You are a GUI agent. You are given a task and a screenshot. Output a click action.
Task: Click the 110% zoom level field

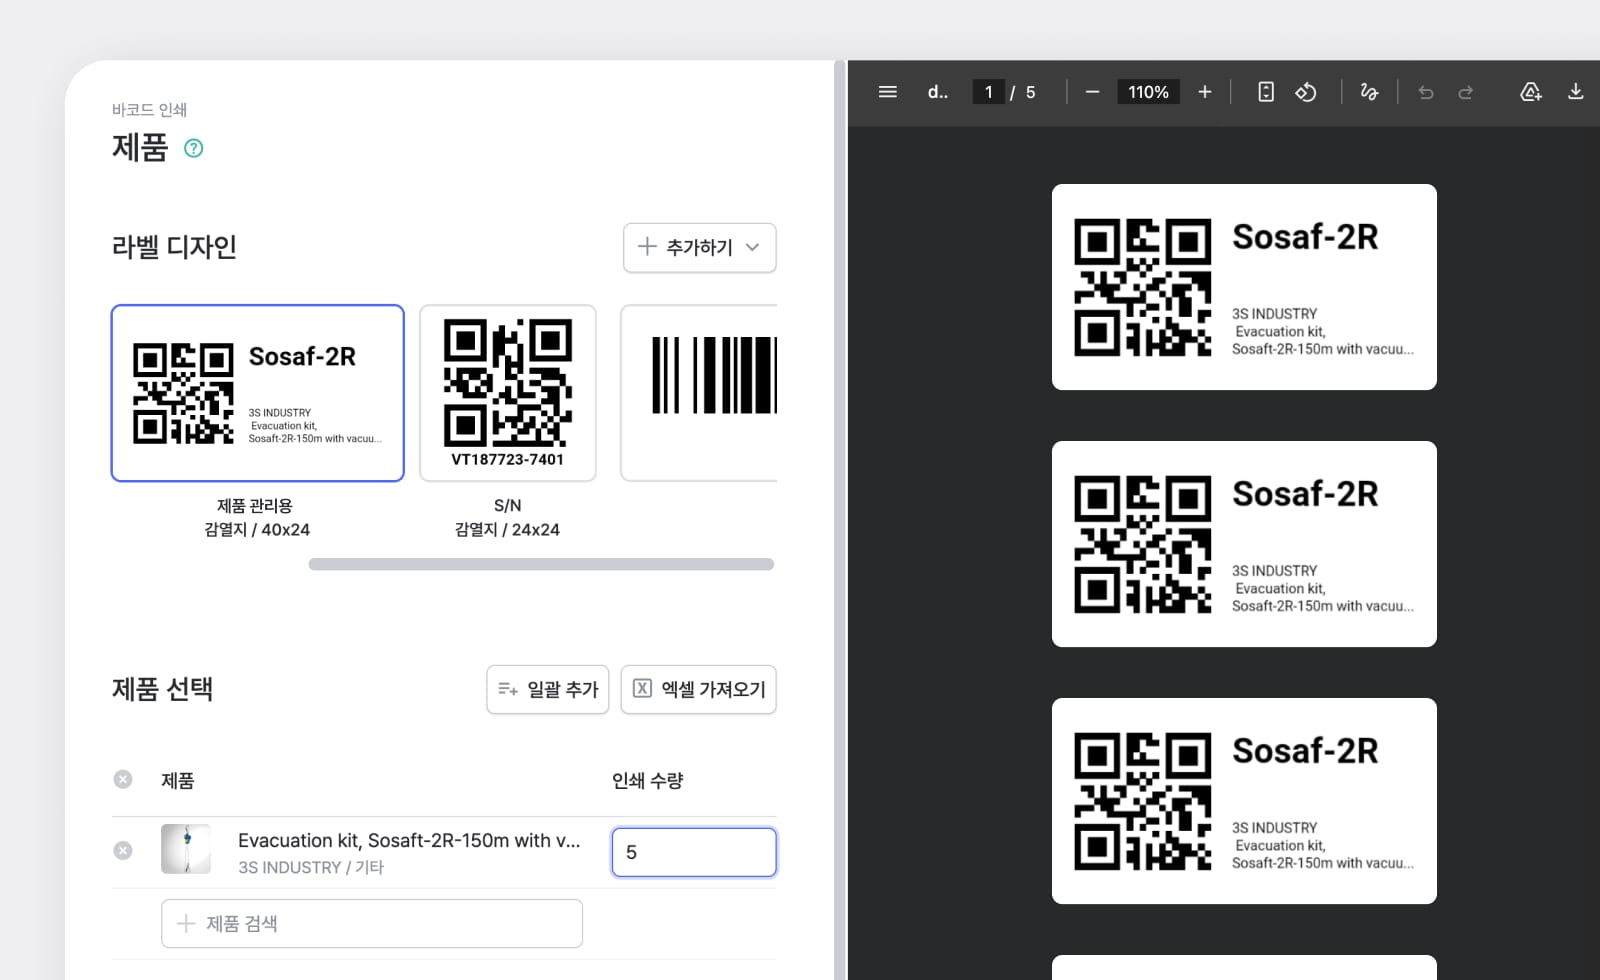tap(1148, 92)
